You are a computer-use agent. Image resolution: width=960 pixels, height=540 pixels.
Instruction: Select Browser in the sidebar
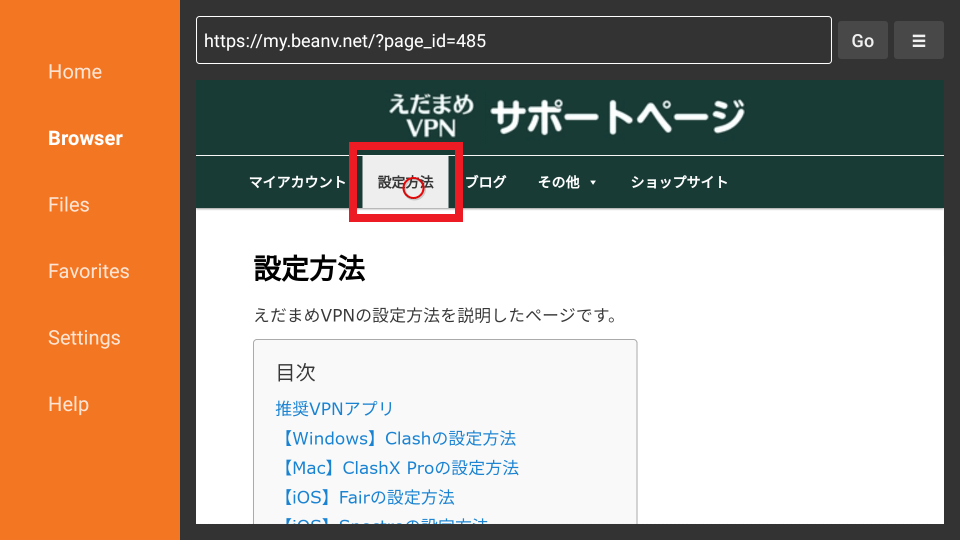(x=85, y=138)
